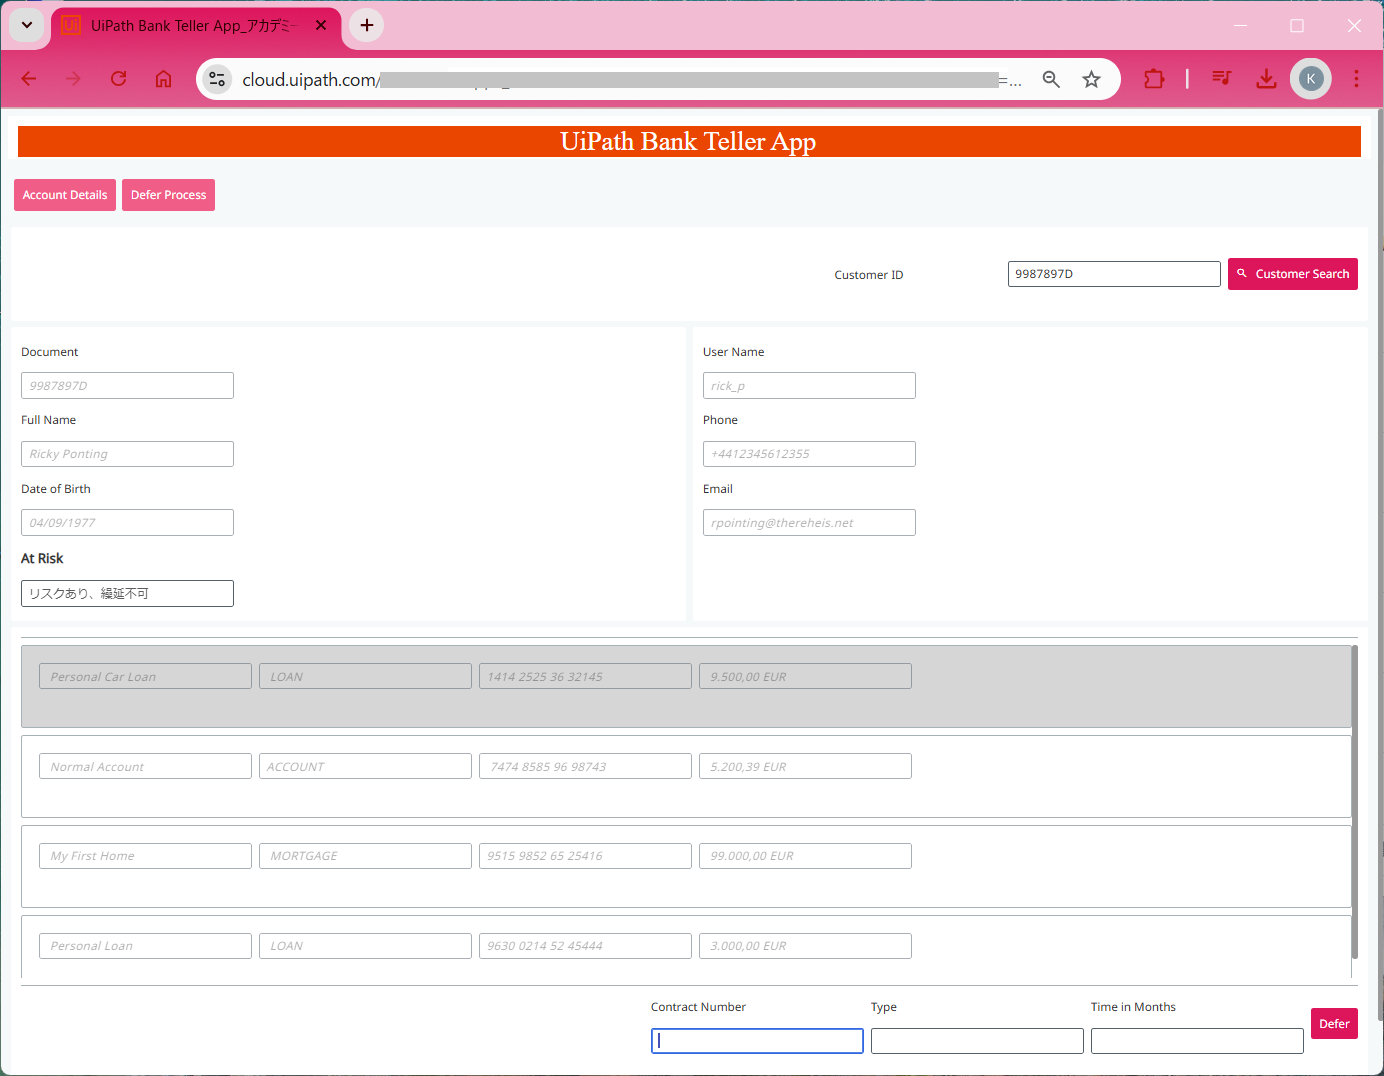Viewport: 1384px width, 1076px height.
Task: Go back to the previous page
Action: click(x=29, y=79)
